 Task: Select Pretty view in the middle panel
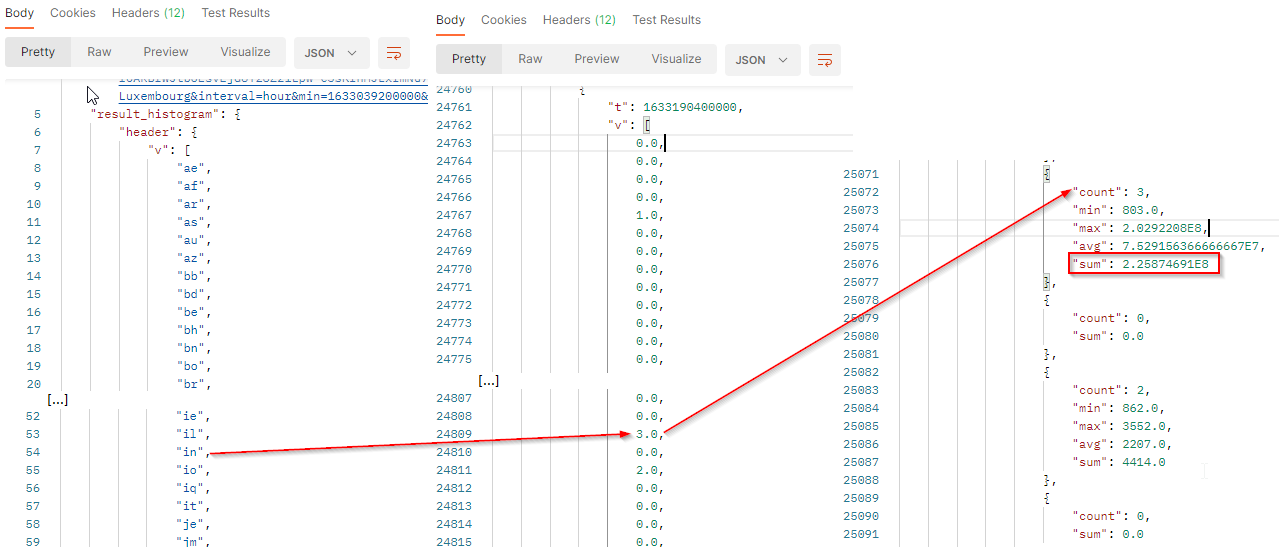coord(469,59)
